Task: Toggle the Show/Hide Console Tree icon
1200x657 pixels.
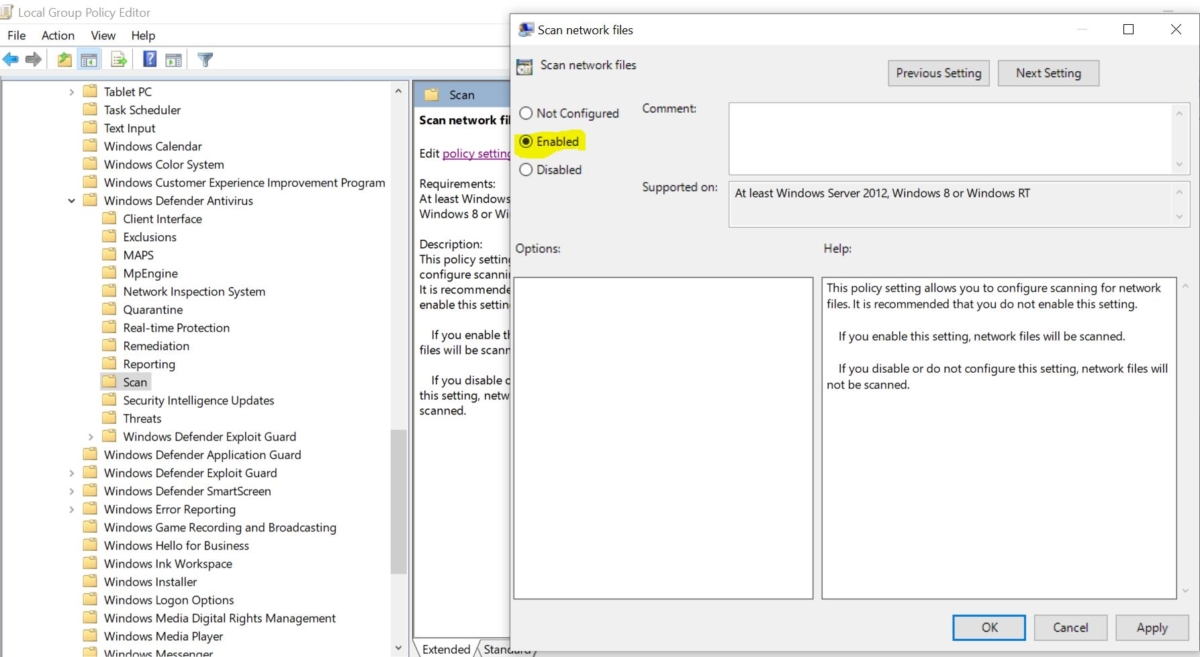Action: click(88, 59)
